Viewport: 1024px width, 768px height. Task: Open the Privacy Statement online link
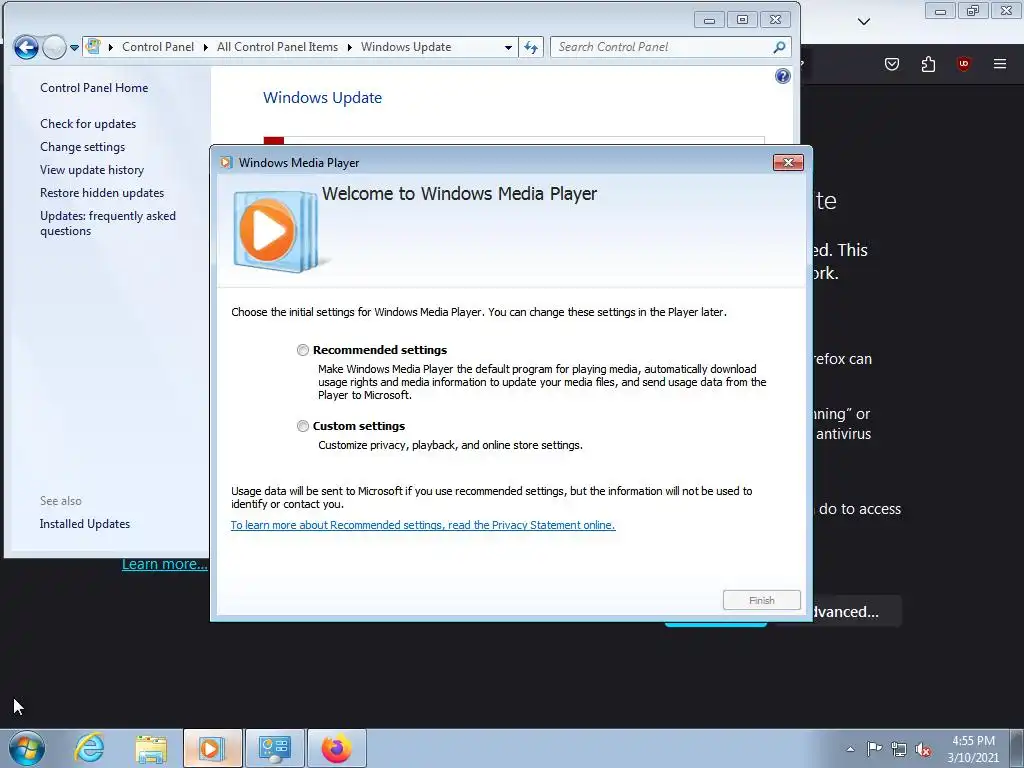(x=423, y=525)
